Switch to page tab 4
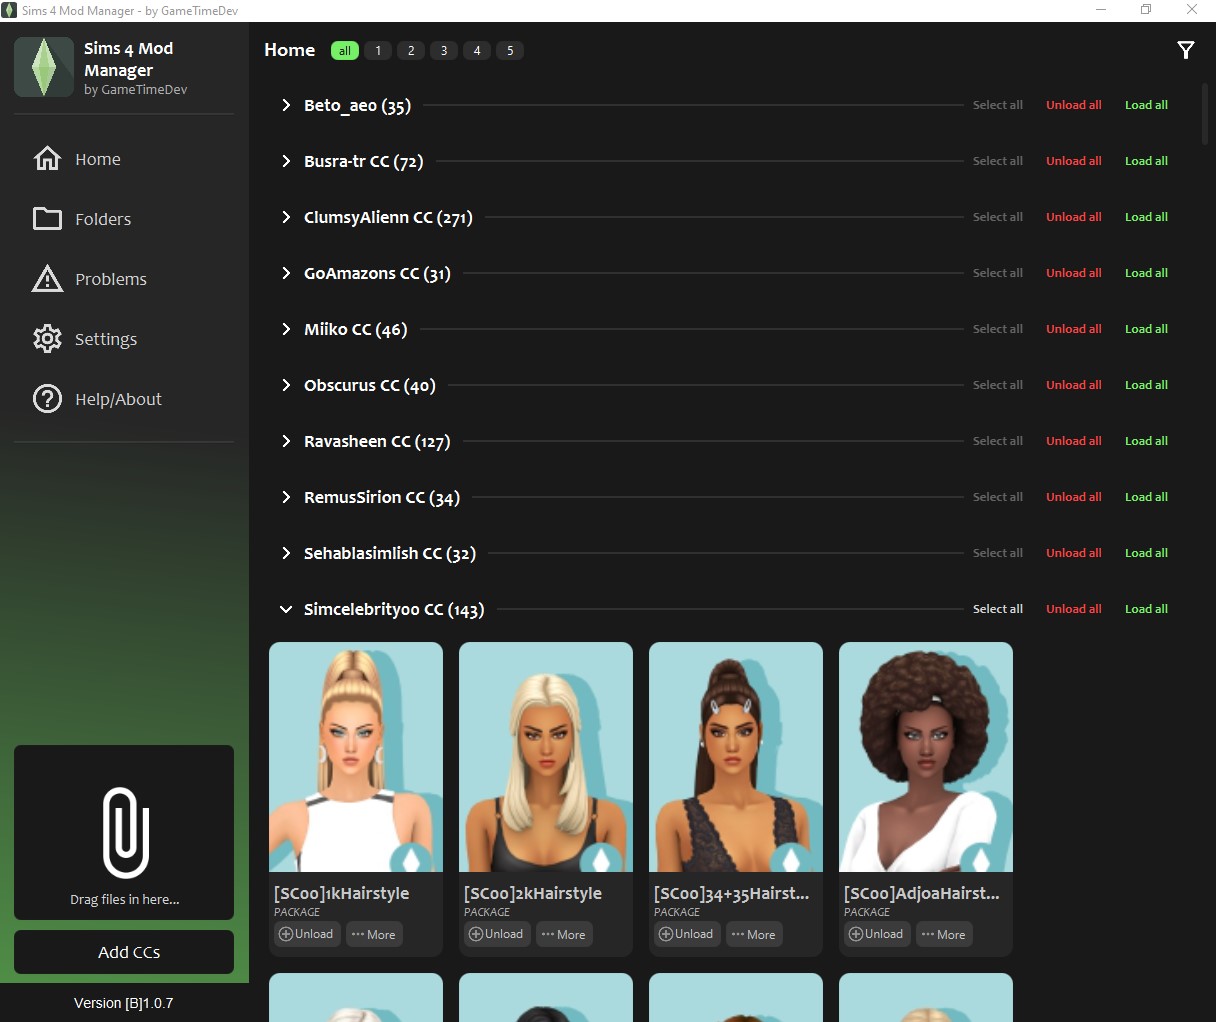The height and width of the screenshot is (1022, 1216). click(477, 50)
